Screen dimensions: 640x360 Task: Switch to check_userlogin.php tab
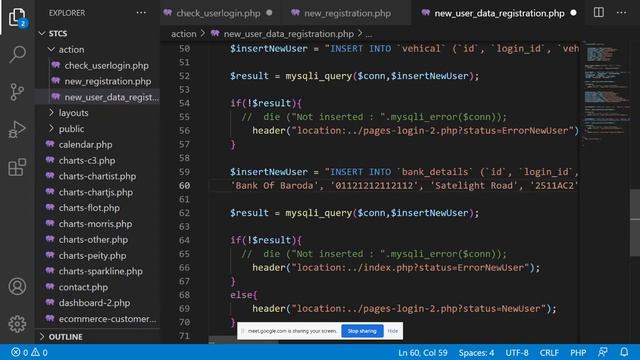pyautogui.click(x=218, y=13)
